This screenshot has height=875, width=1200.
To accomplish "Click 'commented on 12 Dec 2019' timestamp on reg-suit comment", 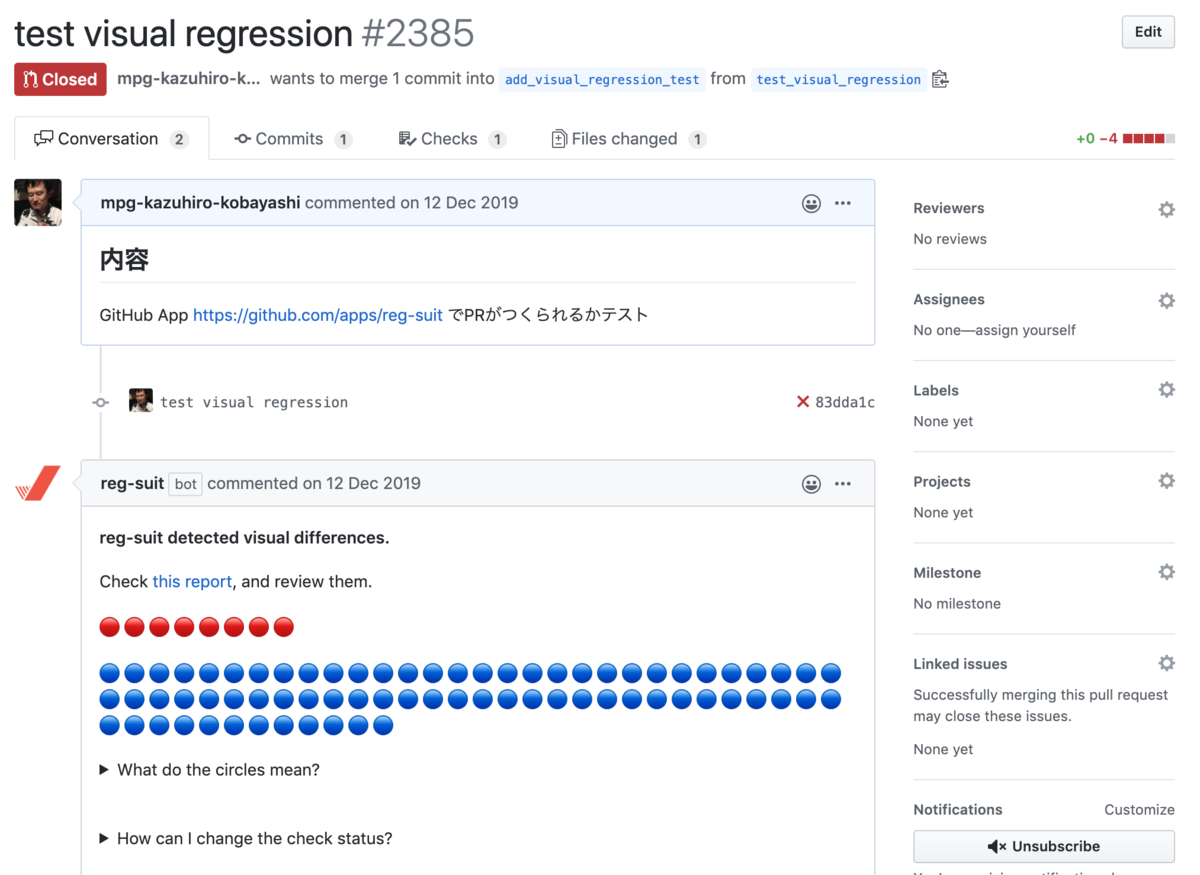I will [314, 483].
